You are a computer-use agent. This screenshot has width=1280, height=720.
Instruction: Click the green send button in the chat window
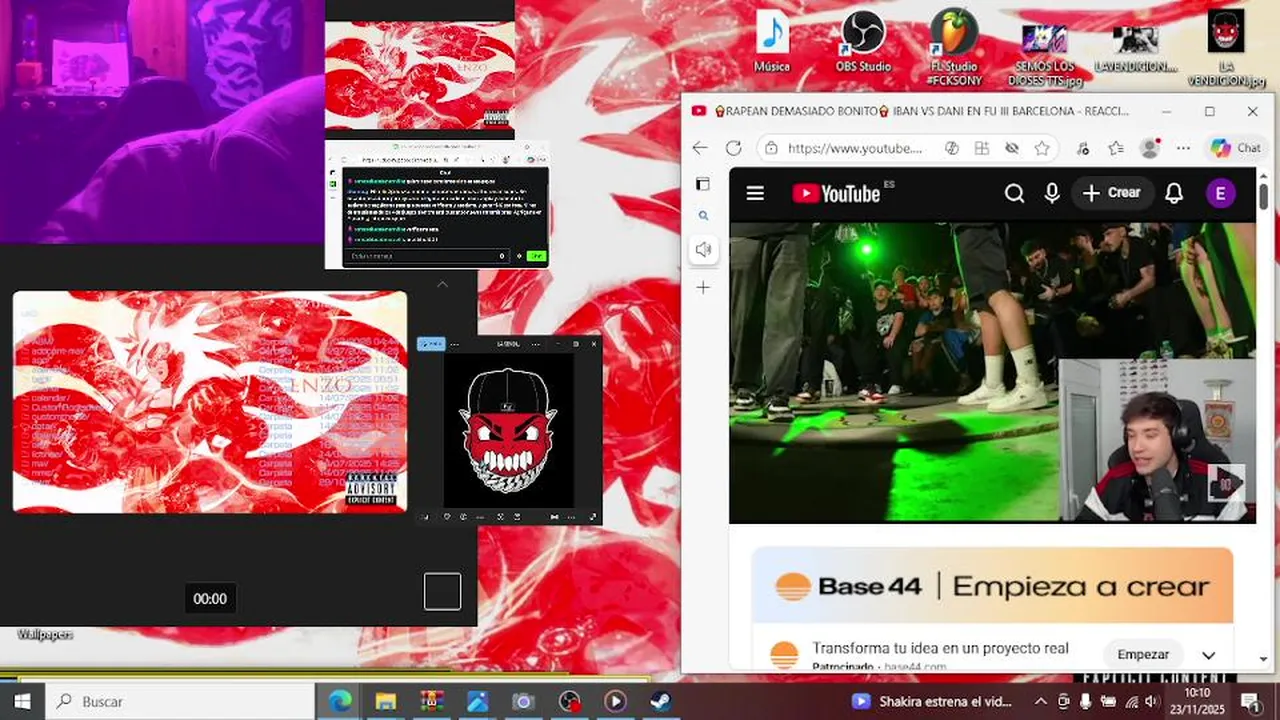pyautogui.click(x=536, y=256)
